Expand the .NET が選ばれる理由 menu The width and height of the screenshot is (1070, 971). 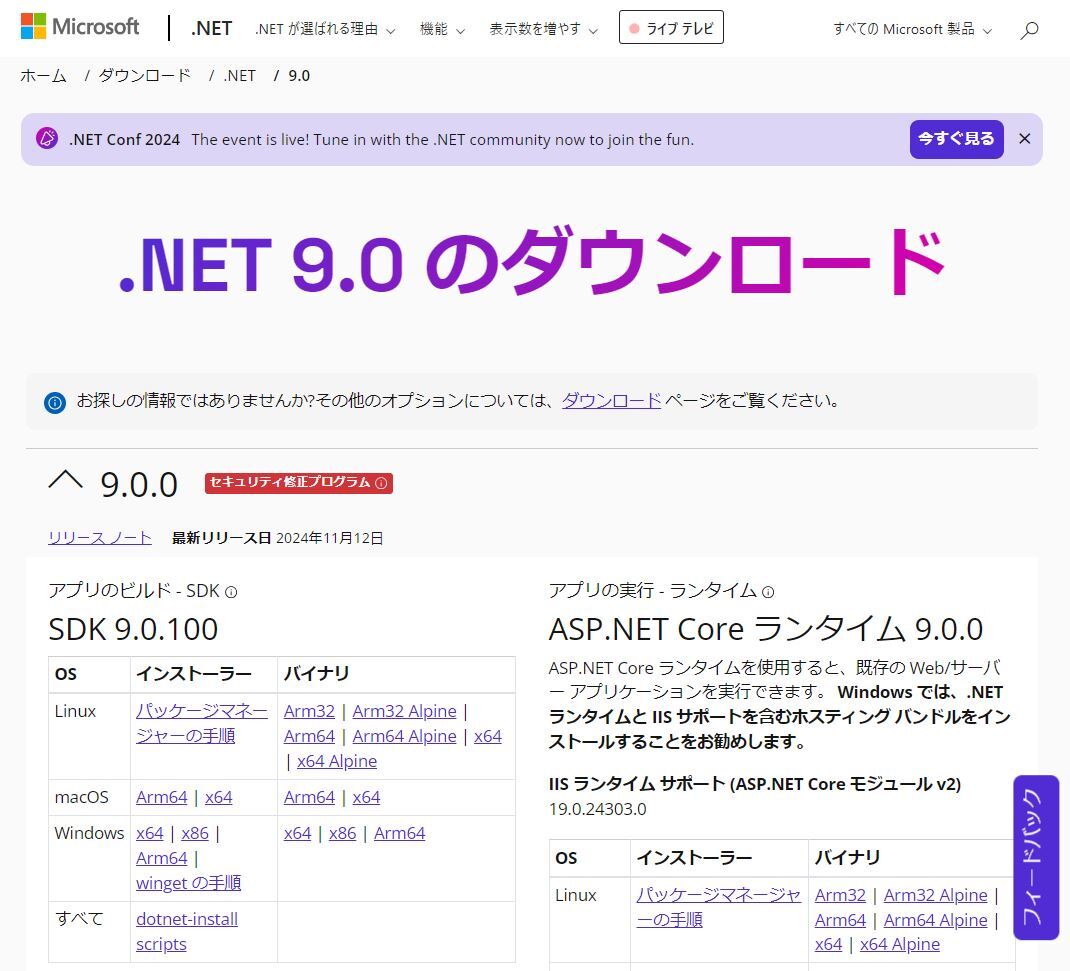pyautogui.click(x=325, y=29)
